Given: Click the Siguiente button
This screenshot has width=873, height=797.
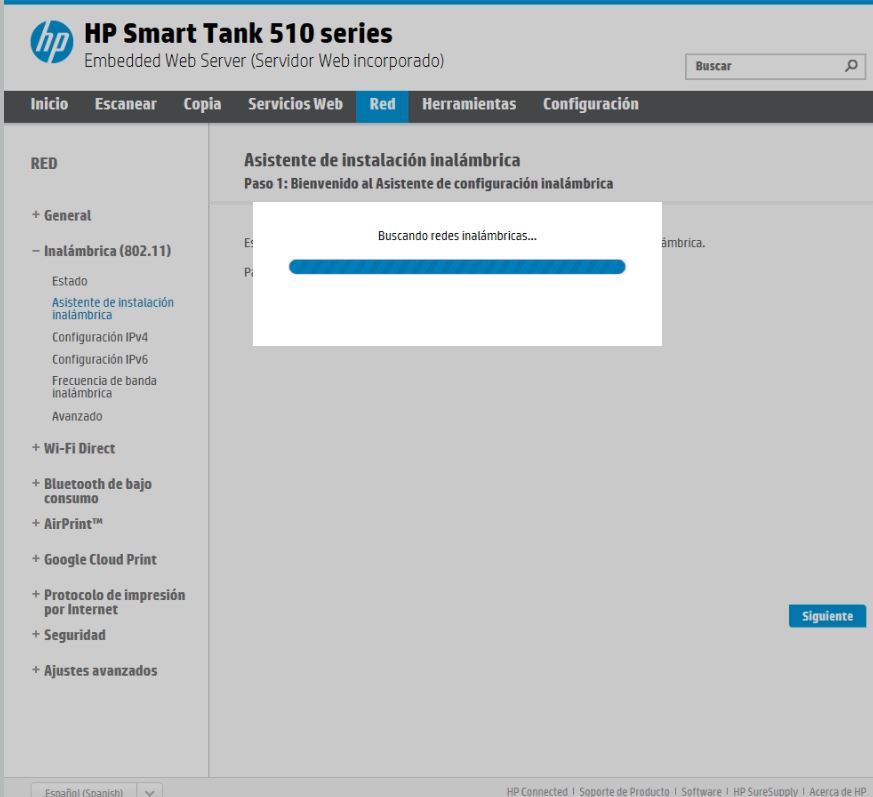Looking at the screenshot, I should click(x=827, y=616).
